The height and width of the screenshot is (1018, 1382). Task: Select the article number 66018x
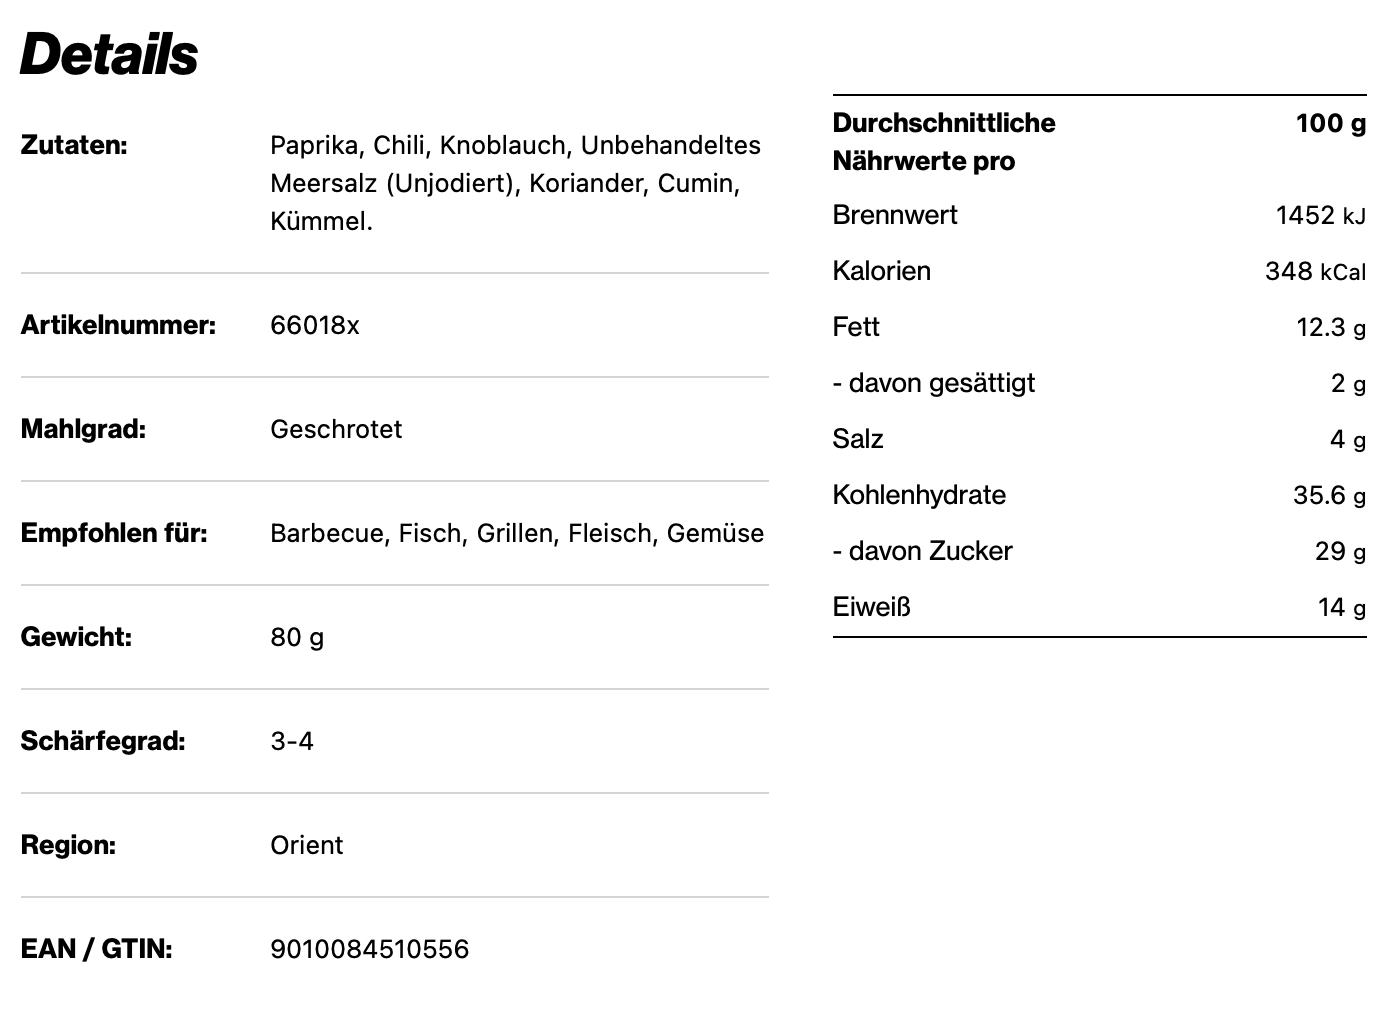(x=315, y=325)
